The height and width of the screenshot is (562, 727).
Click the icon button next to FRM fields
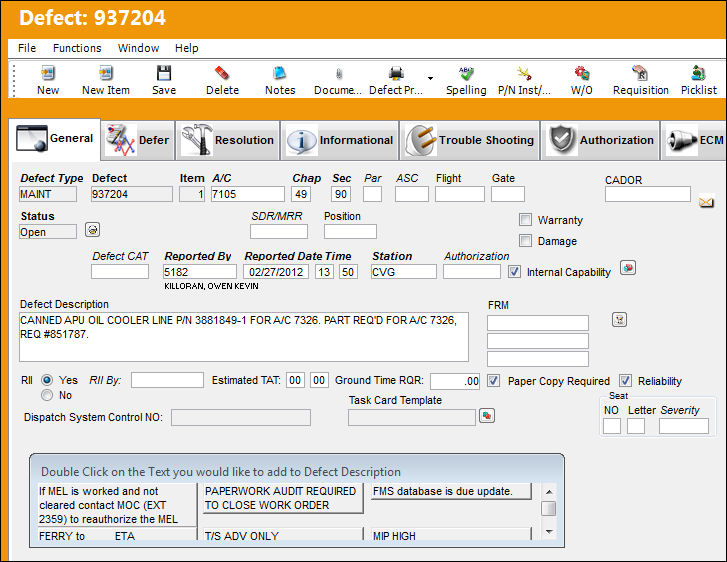(x=619, y=319)
